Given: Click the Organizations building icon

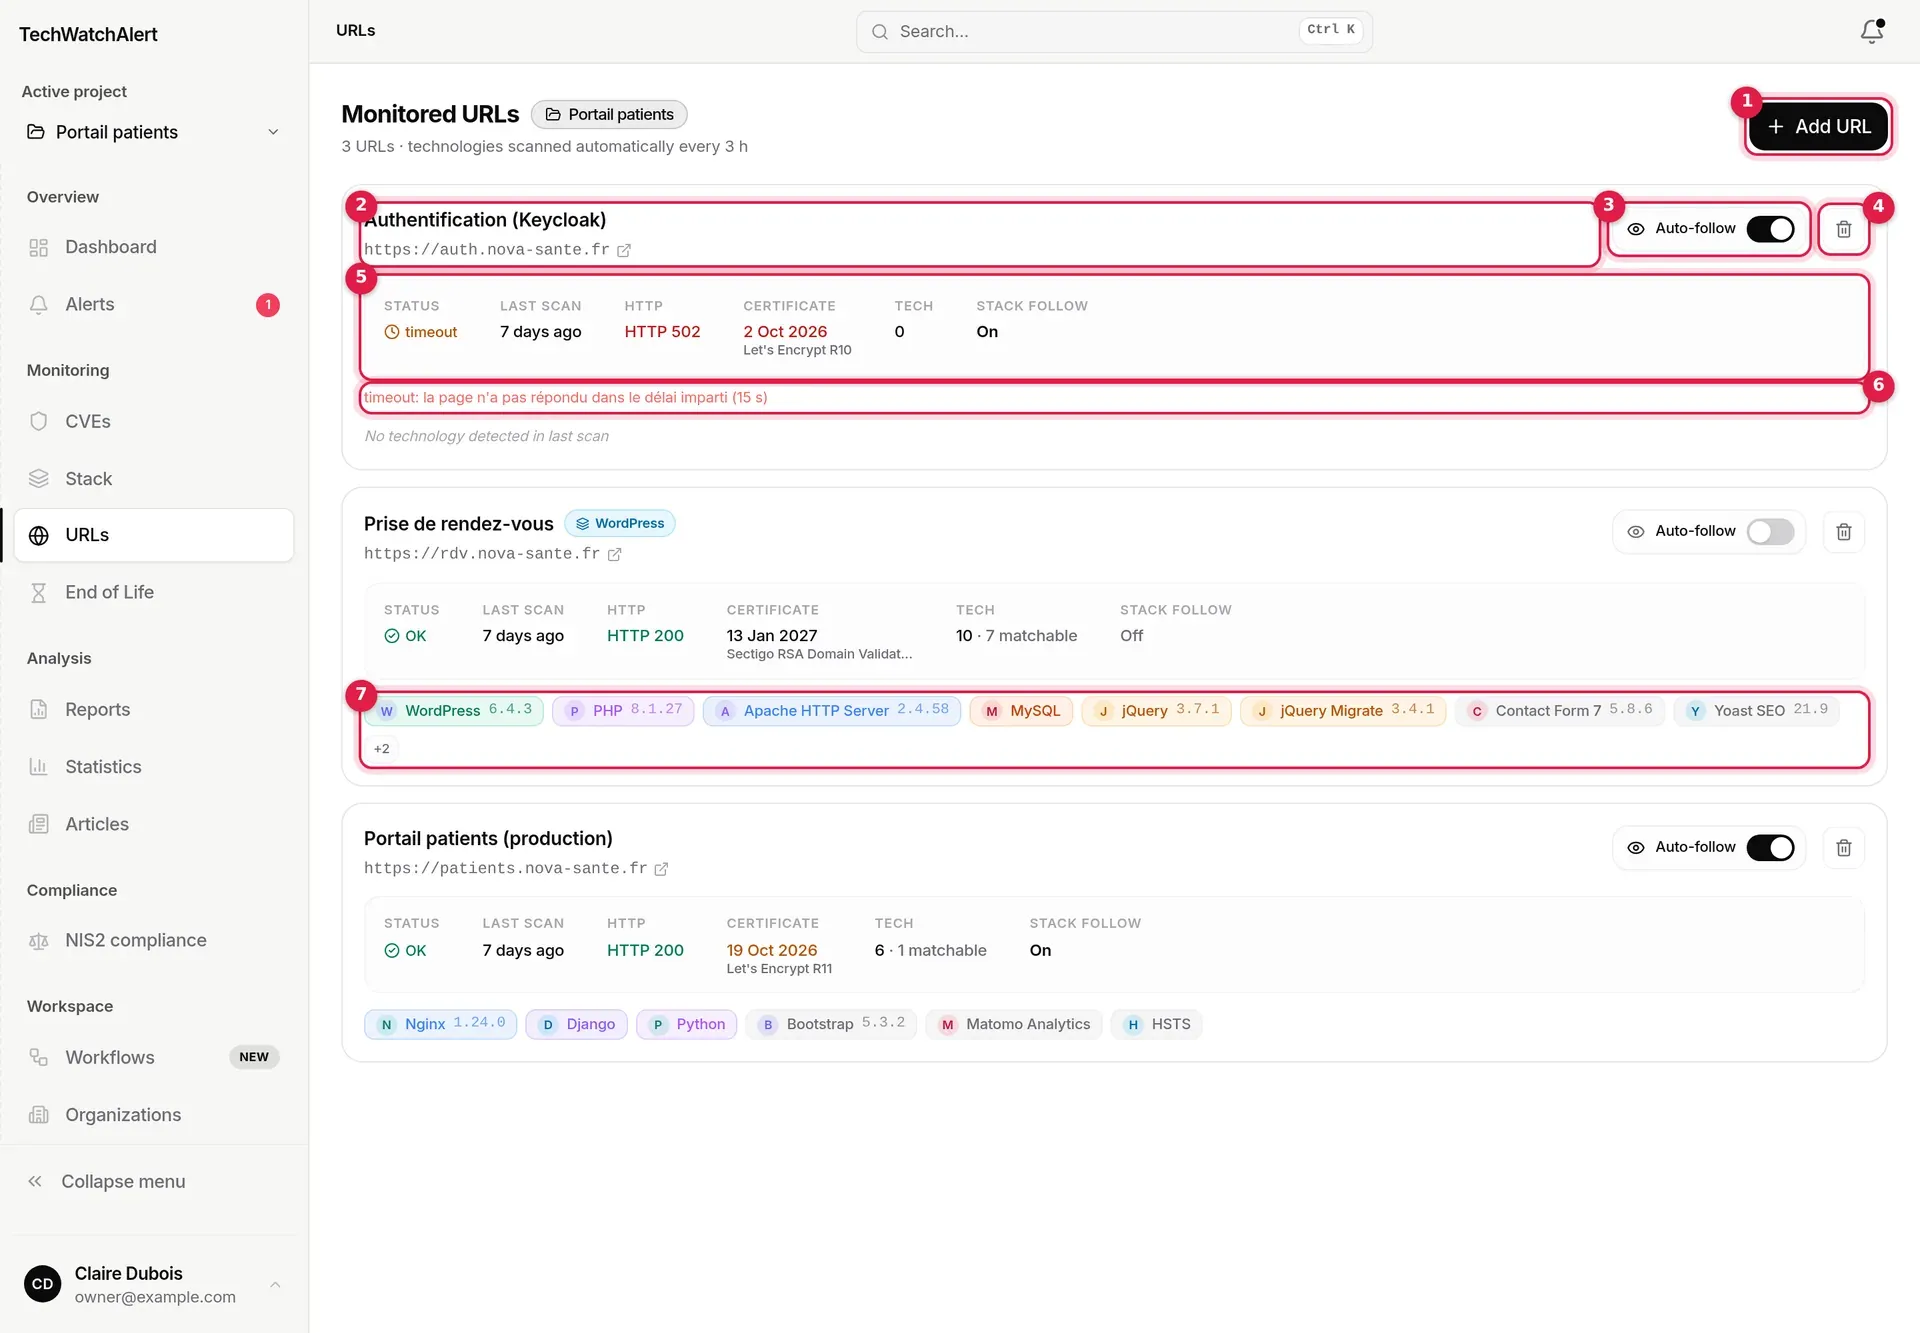Looking at the screenshot, I should [x=39, y=1114].
